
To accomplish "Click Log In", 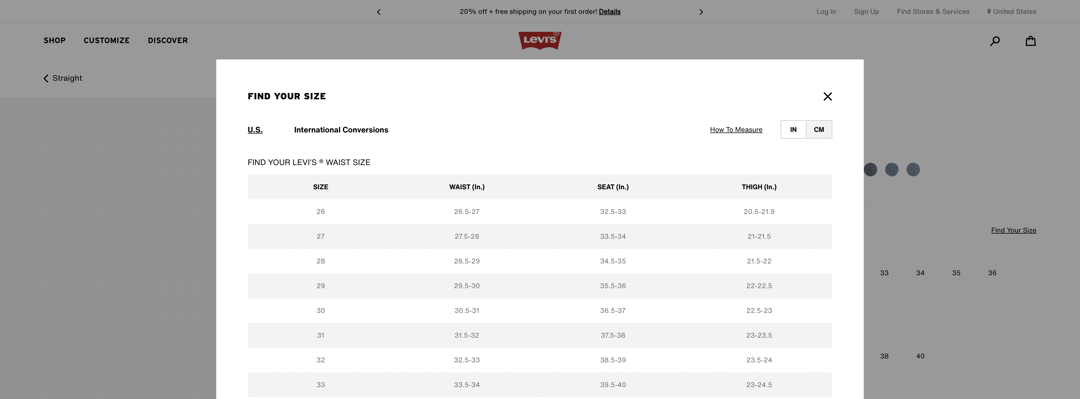I will click(x=826, y=12).
